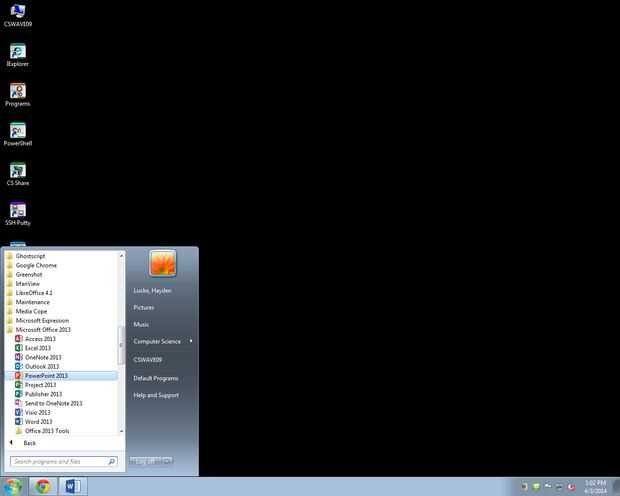Expand the Maintenance folder
620x496 pixels.
click(28, 302)
